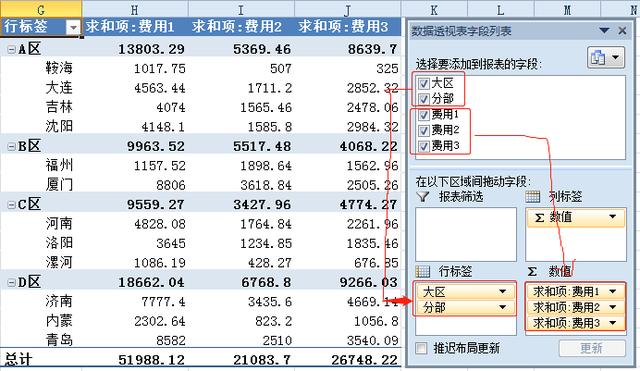Open dropdown for 求和项:费用1 value field
640x371 pixels.
(x=613, y=291)
